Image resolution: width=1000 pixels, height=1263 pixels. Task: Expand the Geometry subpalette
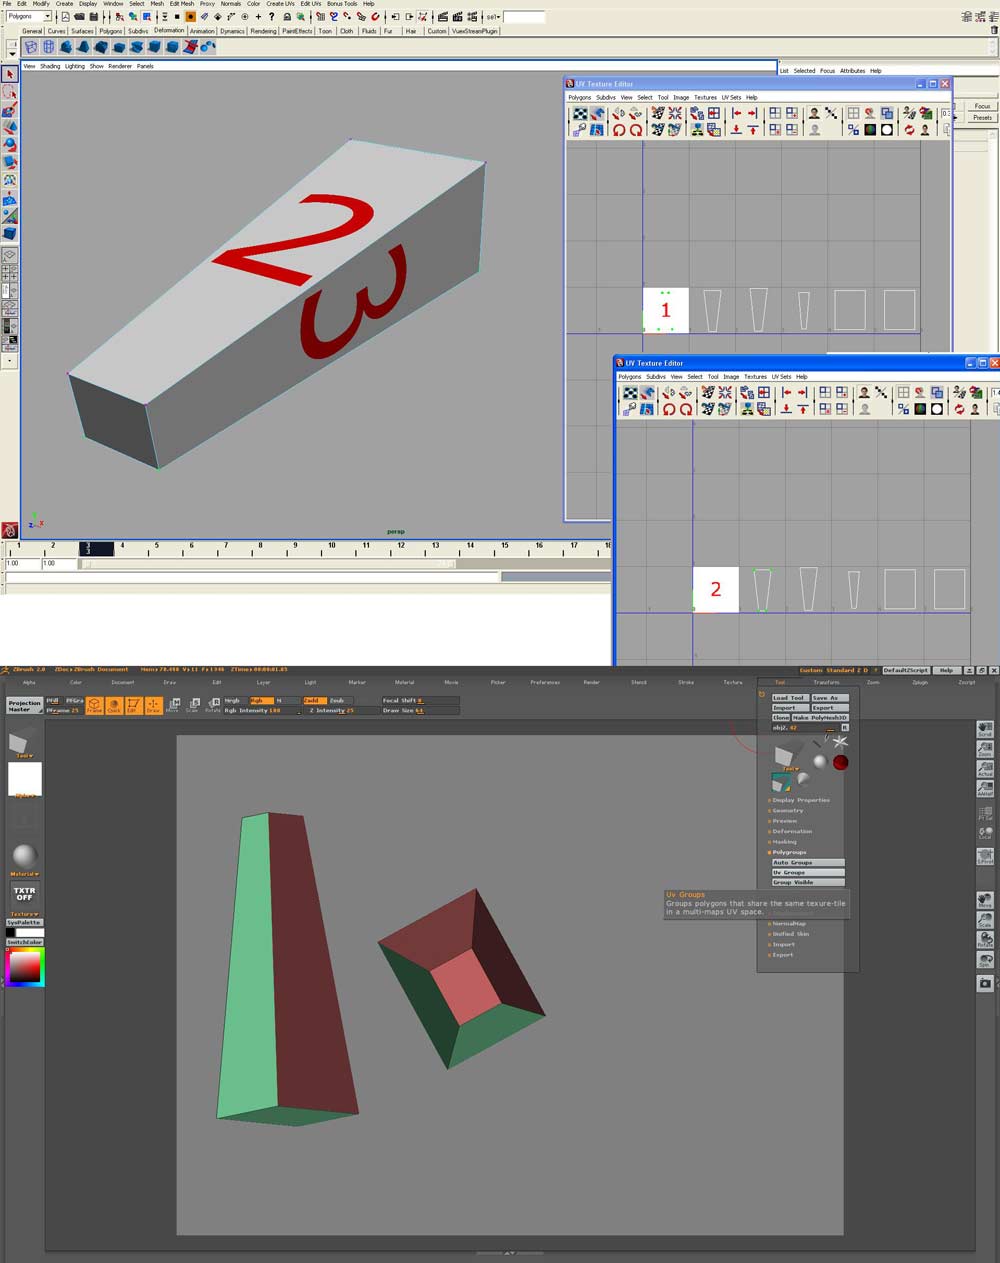click(x=788, y=811)
